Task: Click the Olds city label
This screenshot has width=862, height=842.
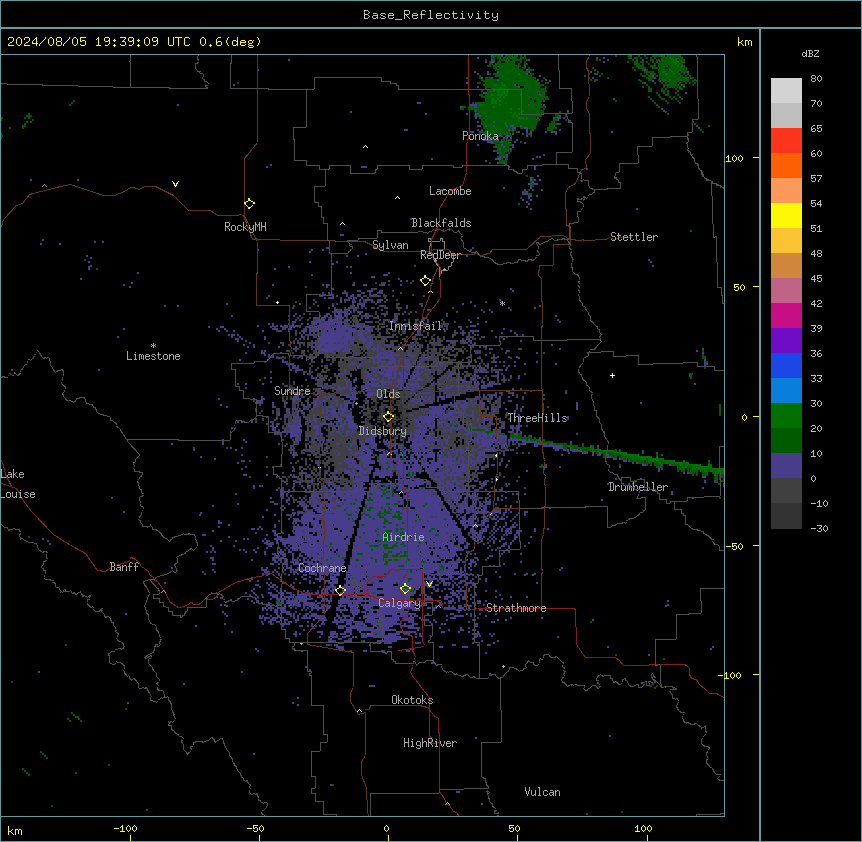Action: (388, 394)
